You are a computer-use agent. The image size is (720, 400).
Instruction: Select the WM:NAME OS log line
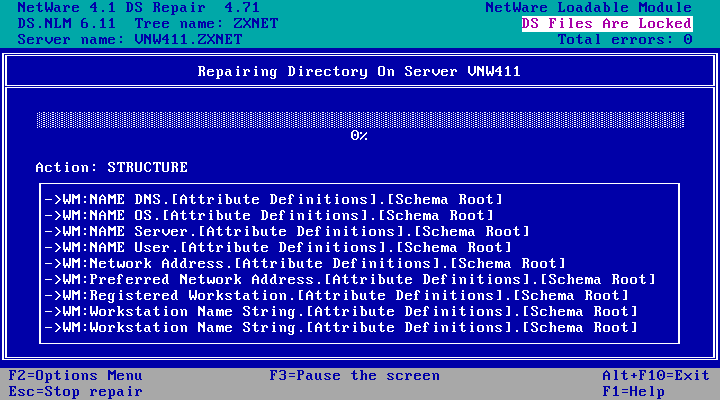click(x=269, y=215)
